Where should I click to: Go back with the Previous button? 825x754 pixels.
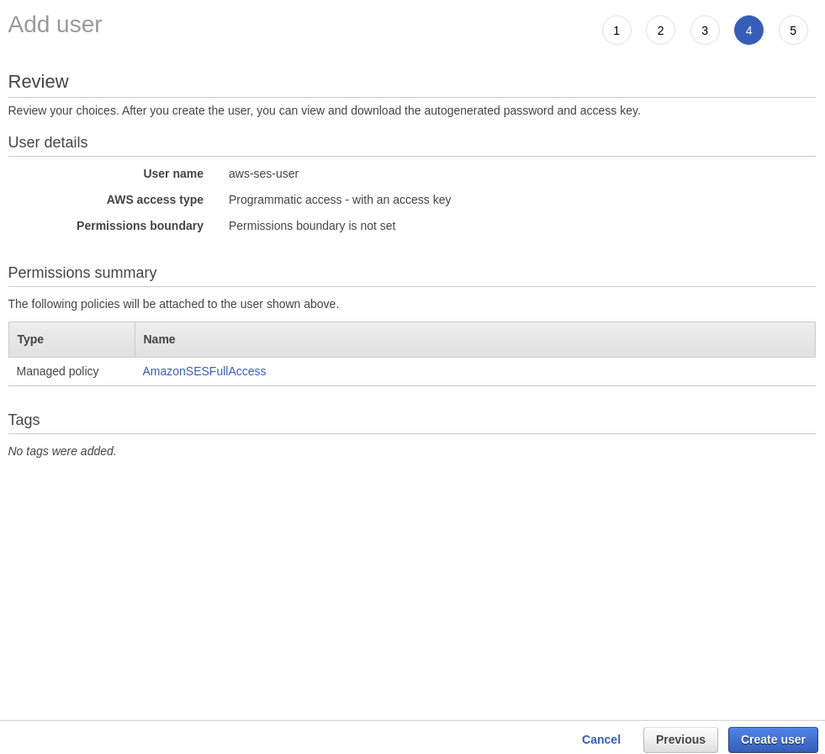tap(680, 740)
